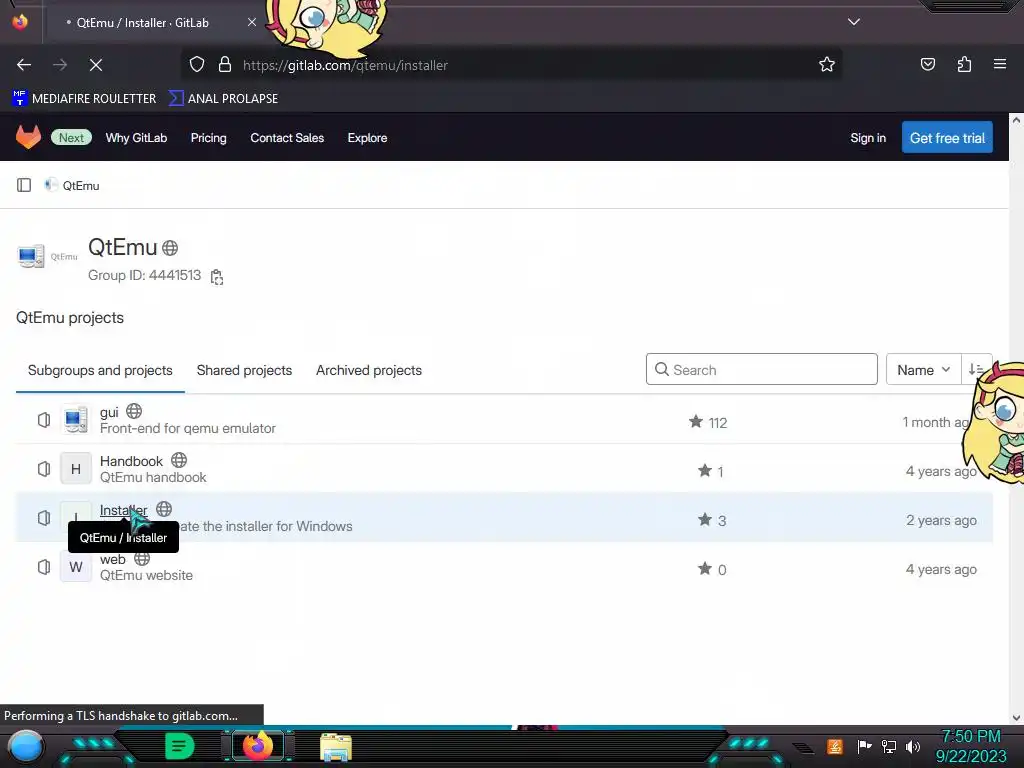Open the Pocket save icon
Screen dimensions: 1024x768
point(927,64)
